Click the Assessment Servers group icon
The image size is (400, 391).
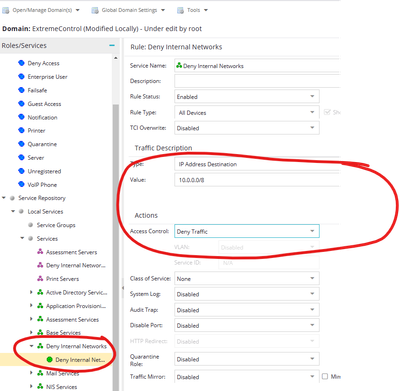(40, 252)
